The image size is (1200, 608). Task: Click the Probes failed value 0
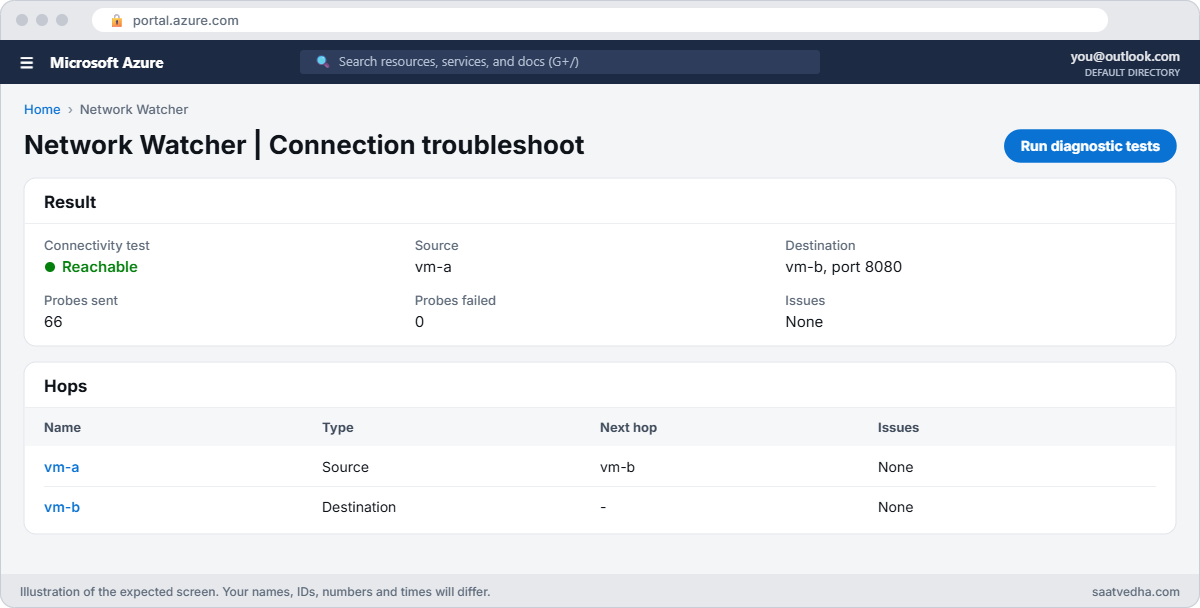419,322
